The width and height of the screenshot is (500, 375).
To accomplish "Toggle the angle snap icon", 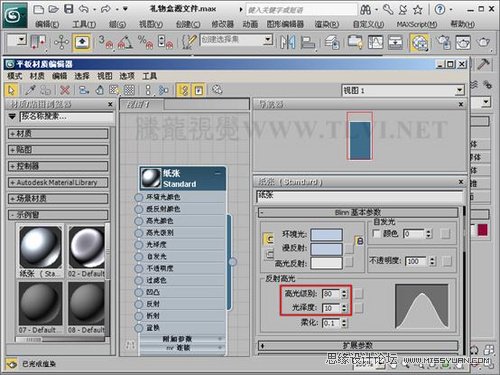I will (x=125, y=42).
